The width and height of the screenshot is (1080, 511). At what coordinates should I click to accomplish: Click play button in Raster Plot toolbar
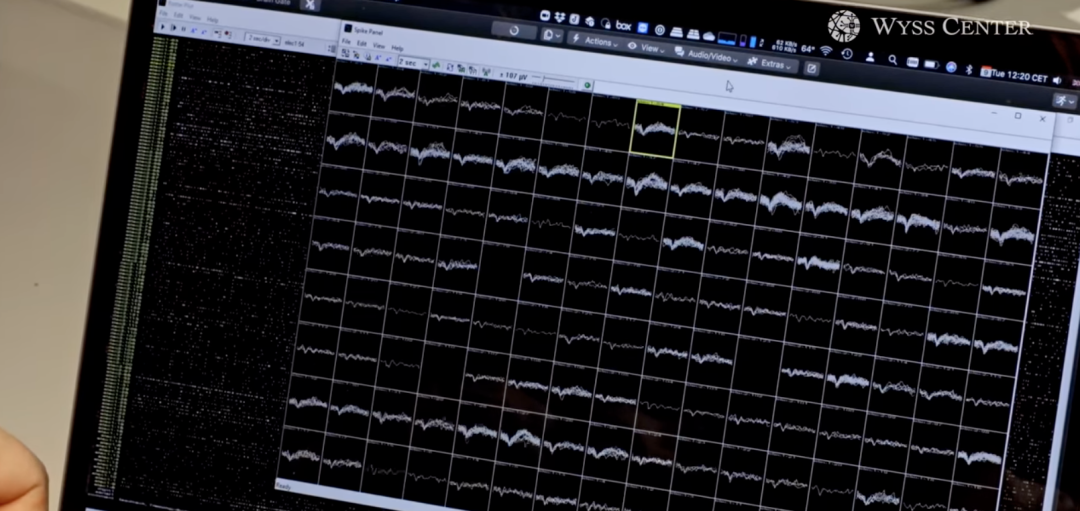(163, 28)
